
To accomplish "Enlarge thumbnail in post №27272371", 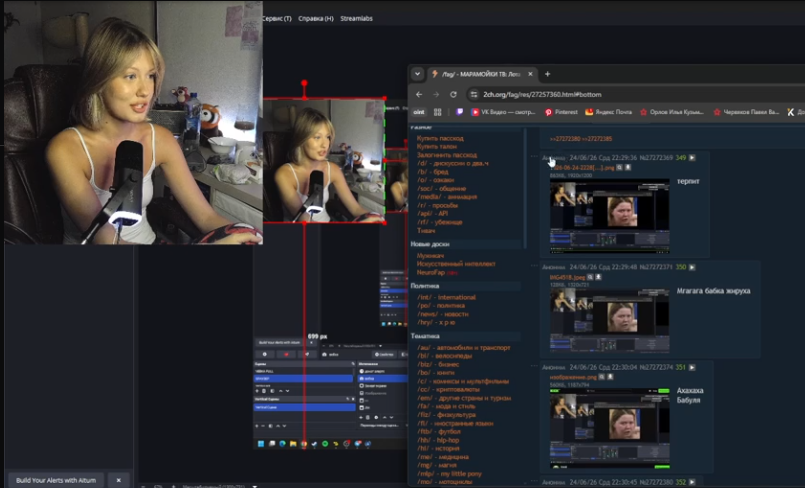I will pos(609,320).
